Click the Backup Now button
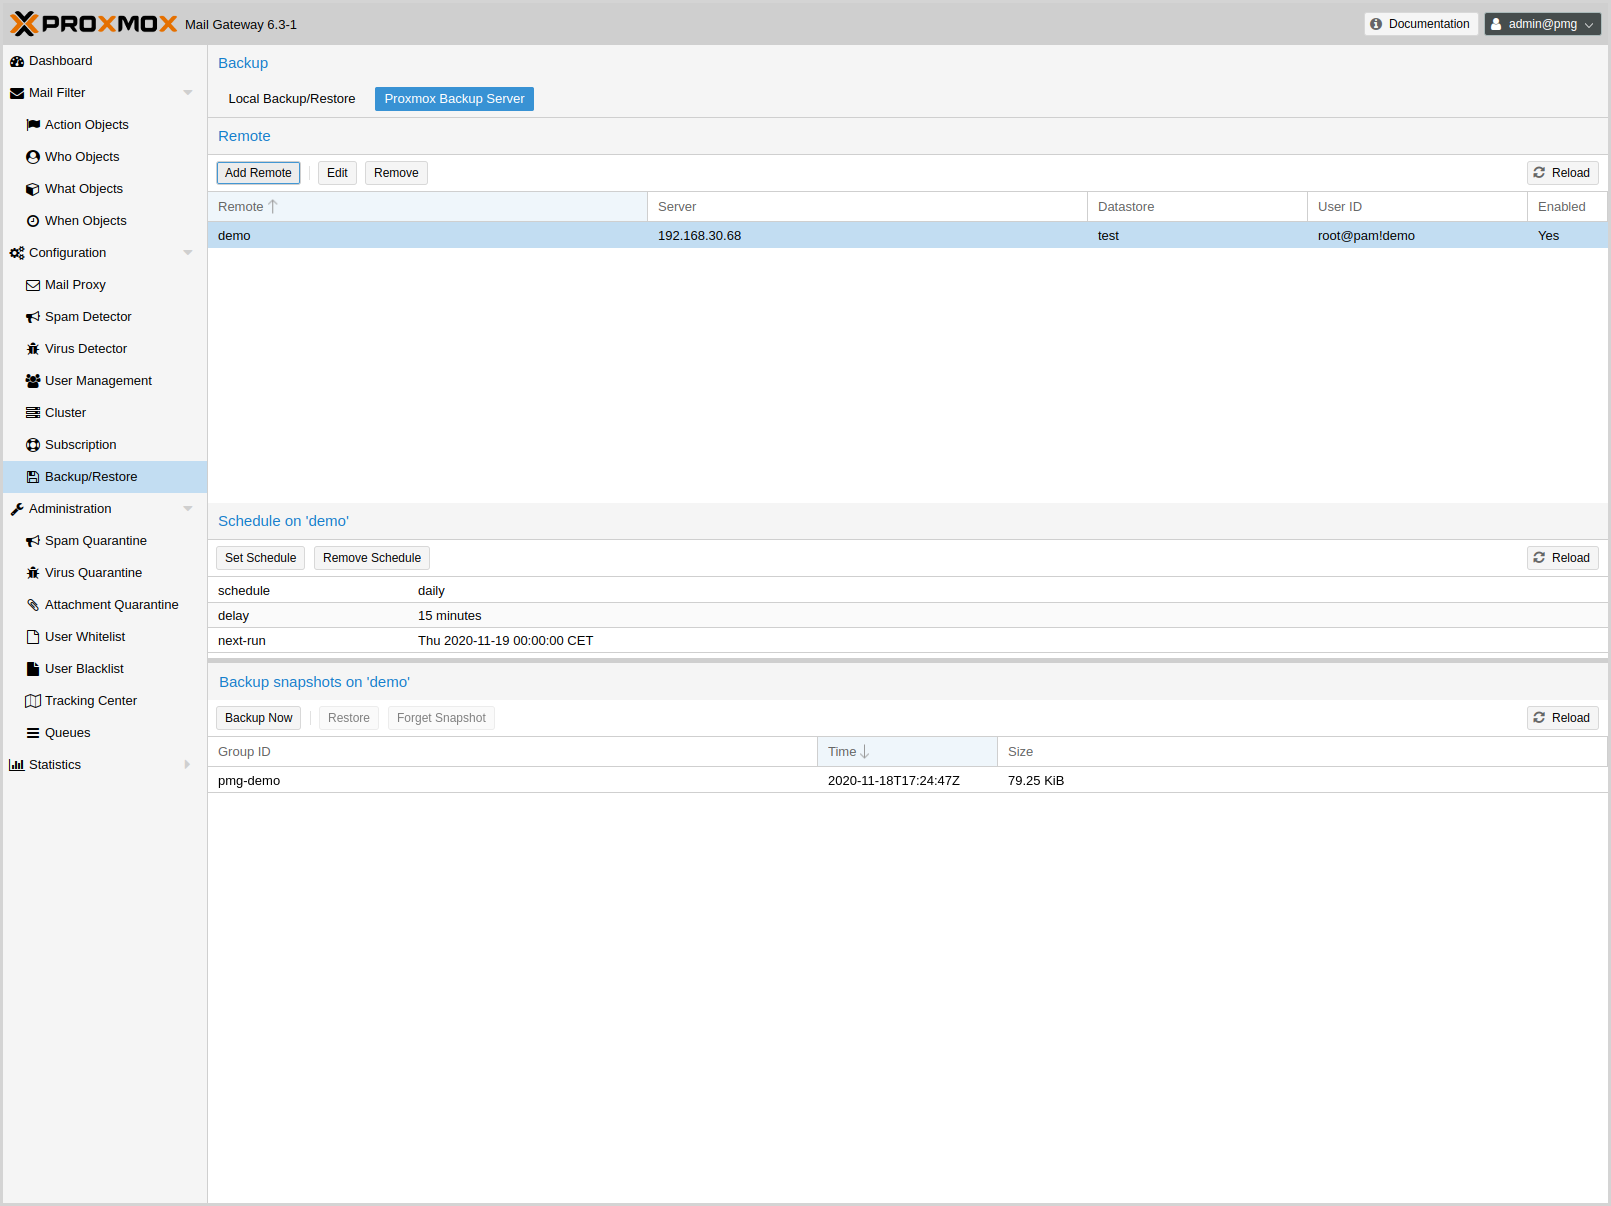 click(258, 718)
